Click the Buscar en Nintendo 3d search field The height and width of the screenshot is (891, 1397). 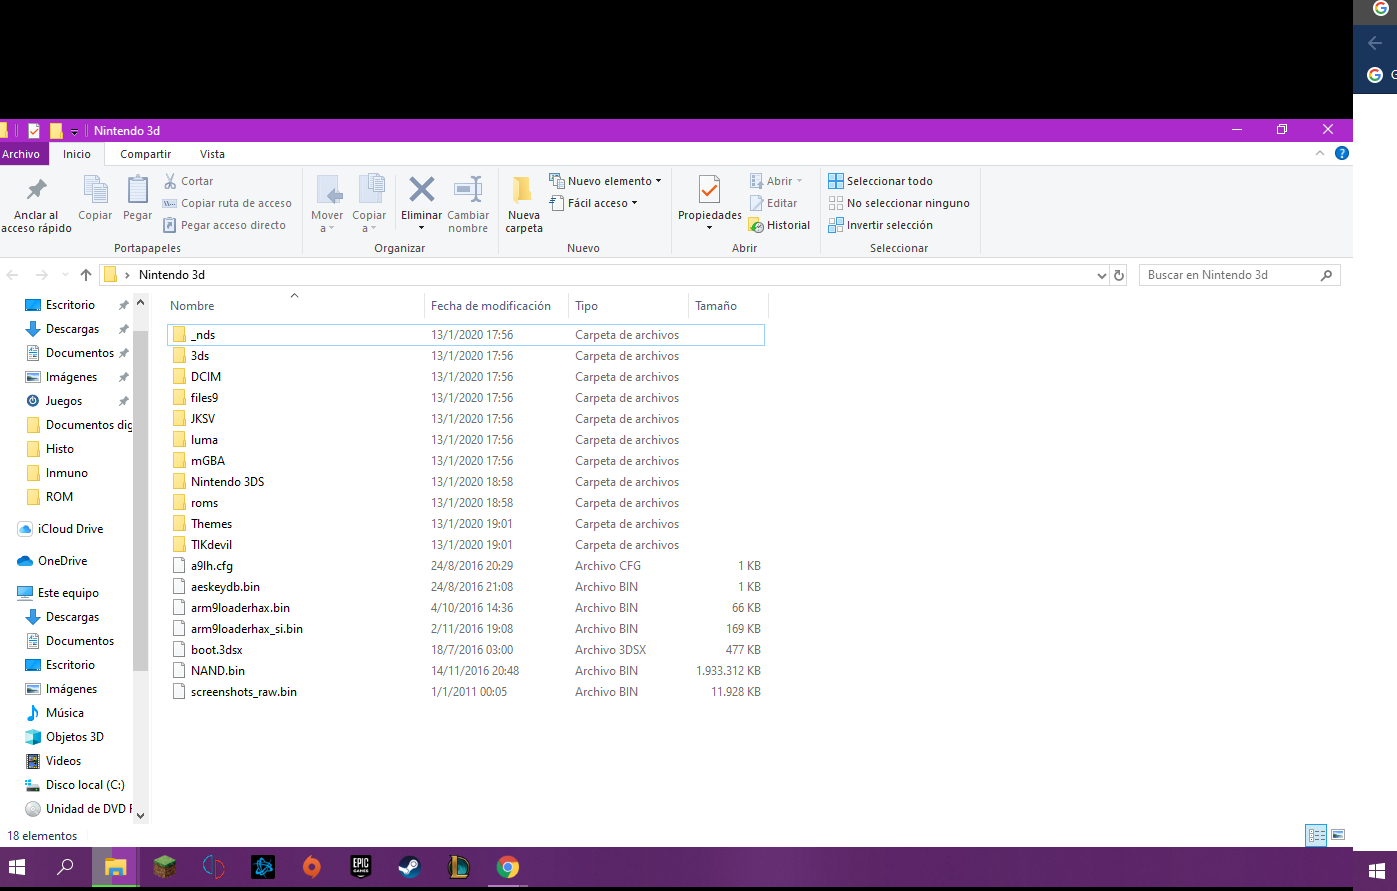1229,275
